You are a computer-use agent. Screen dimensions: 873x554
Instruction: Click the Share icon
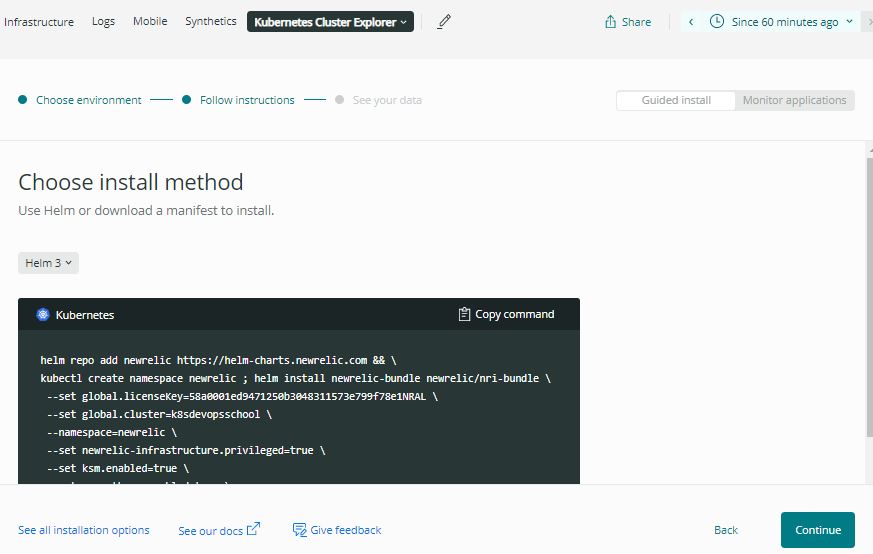pos(610,22)
